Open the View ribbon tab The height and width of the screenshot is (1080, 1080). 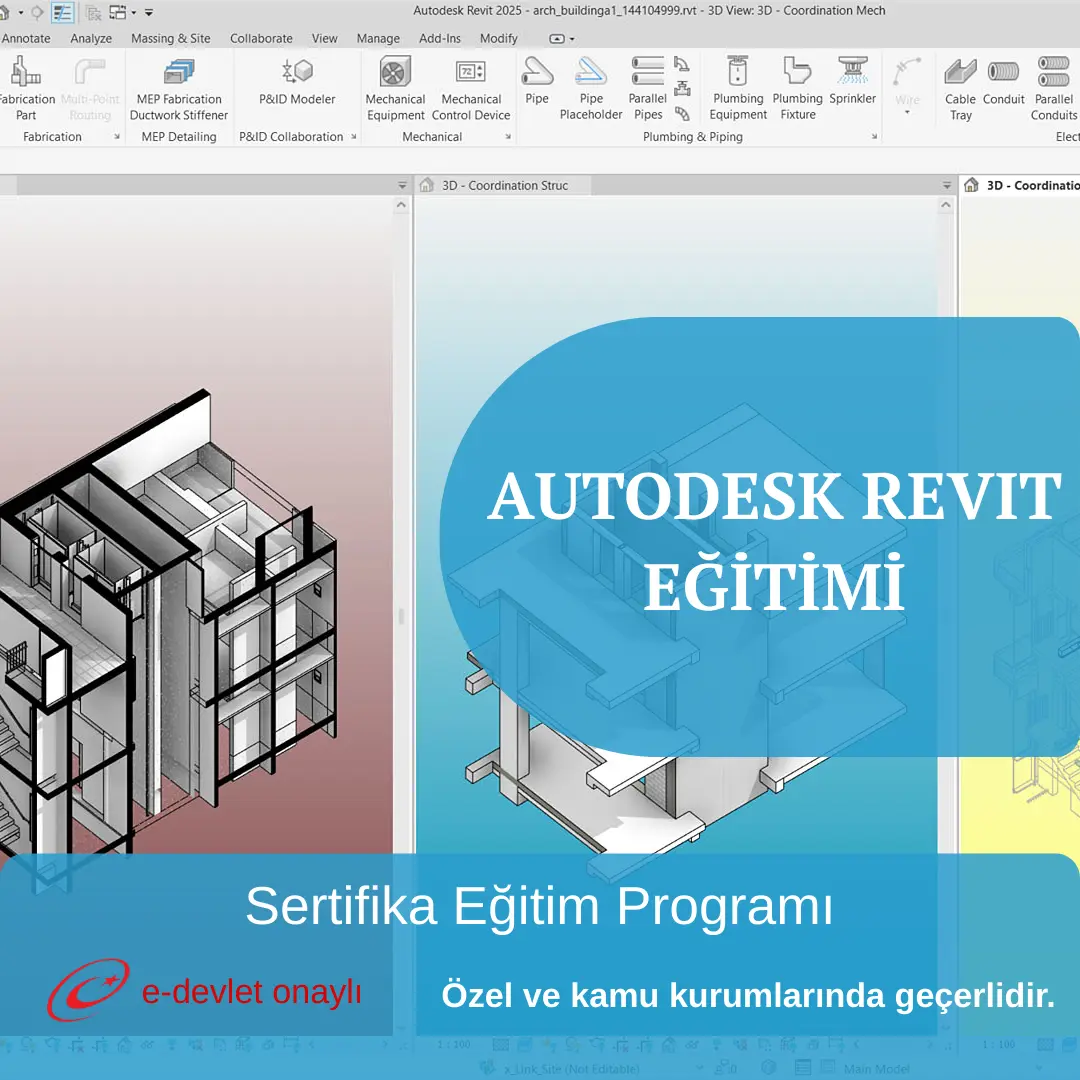[324, 39]
